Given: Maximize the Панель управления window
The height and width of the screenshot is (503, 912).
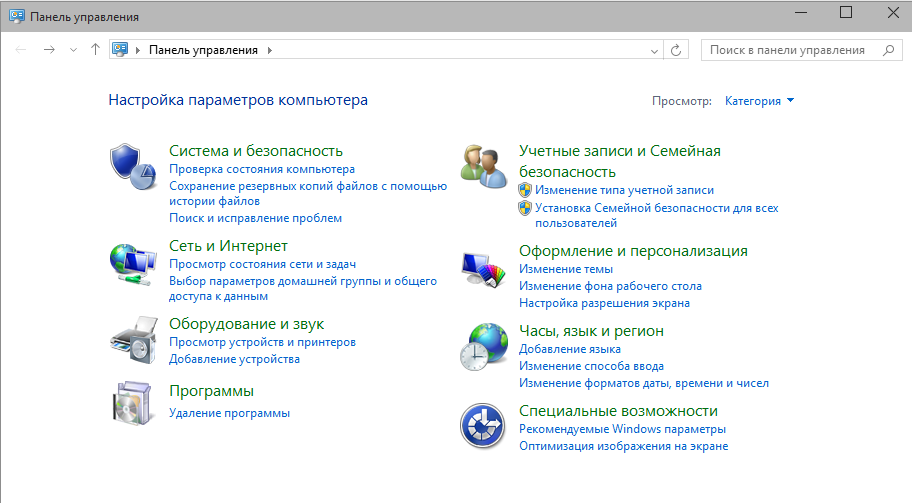Looking at the screenshot, I should tap(846, 13).
